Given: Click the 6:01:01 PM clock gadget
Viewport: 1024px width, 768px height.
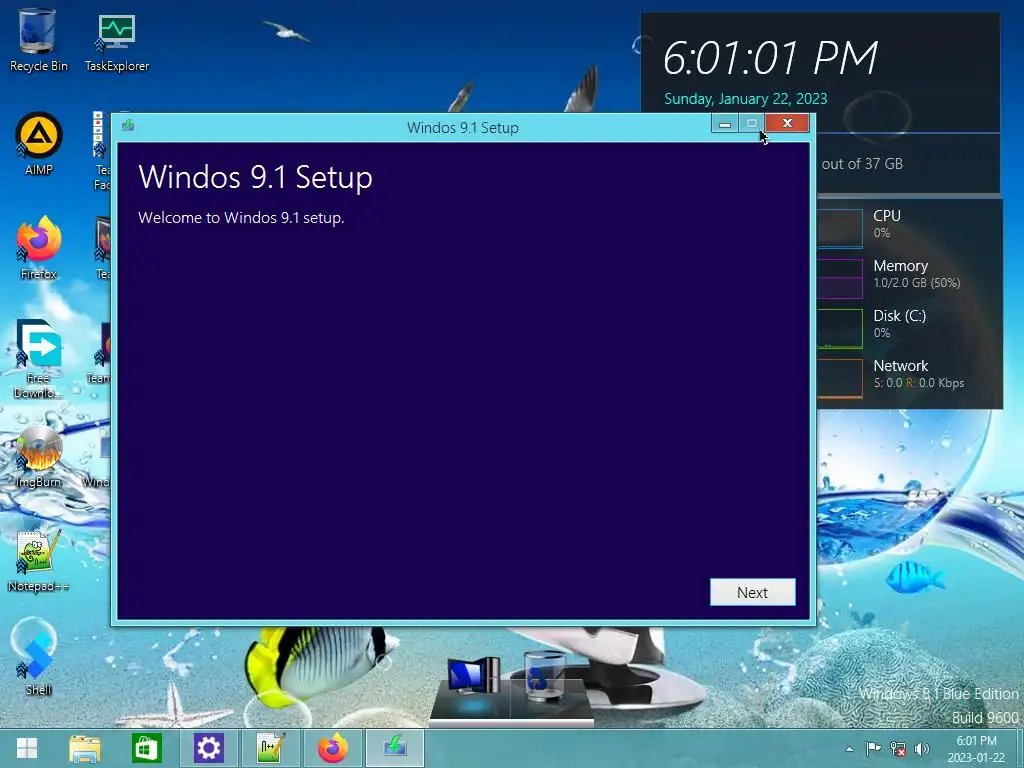Looking at the screenshot, I should pyautogui.click(x=771, y=58).
